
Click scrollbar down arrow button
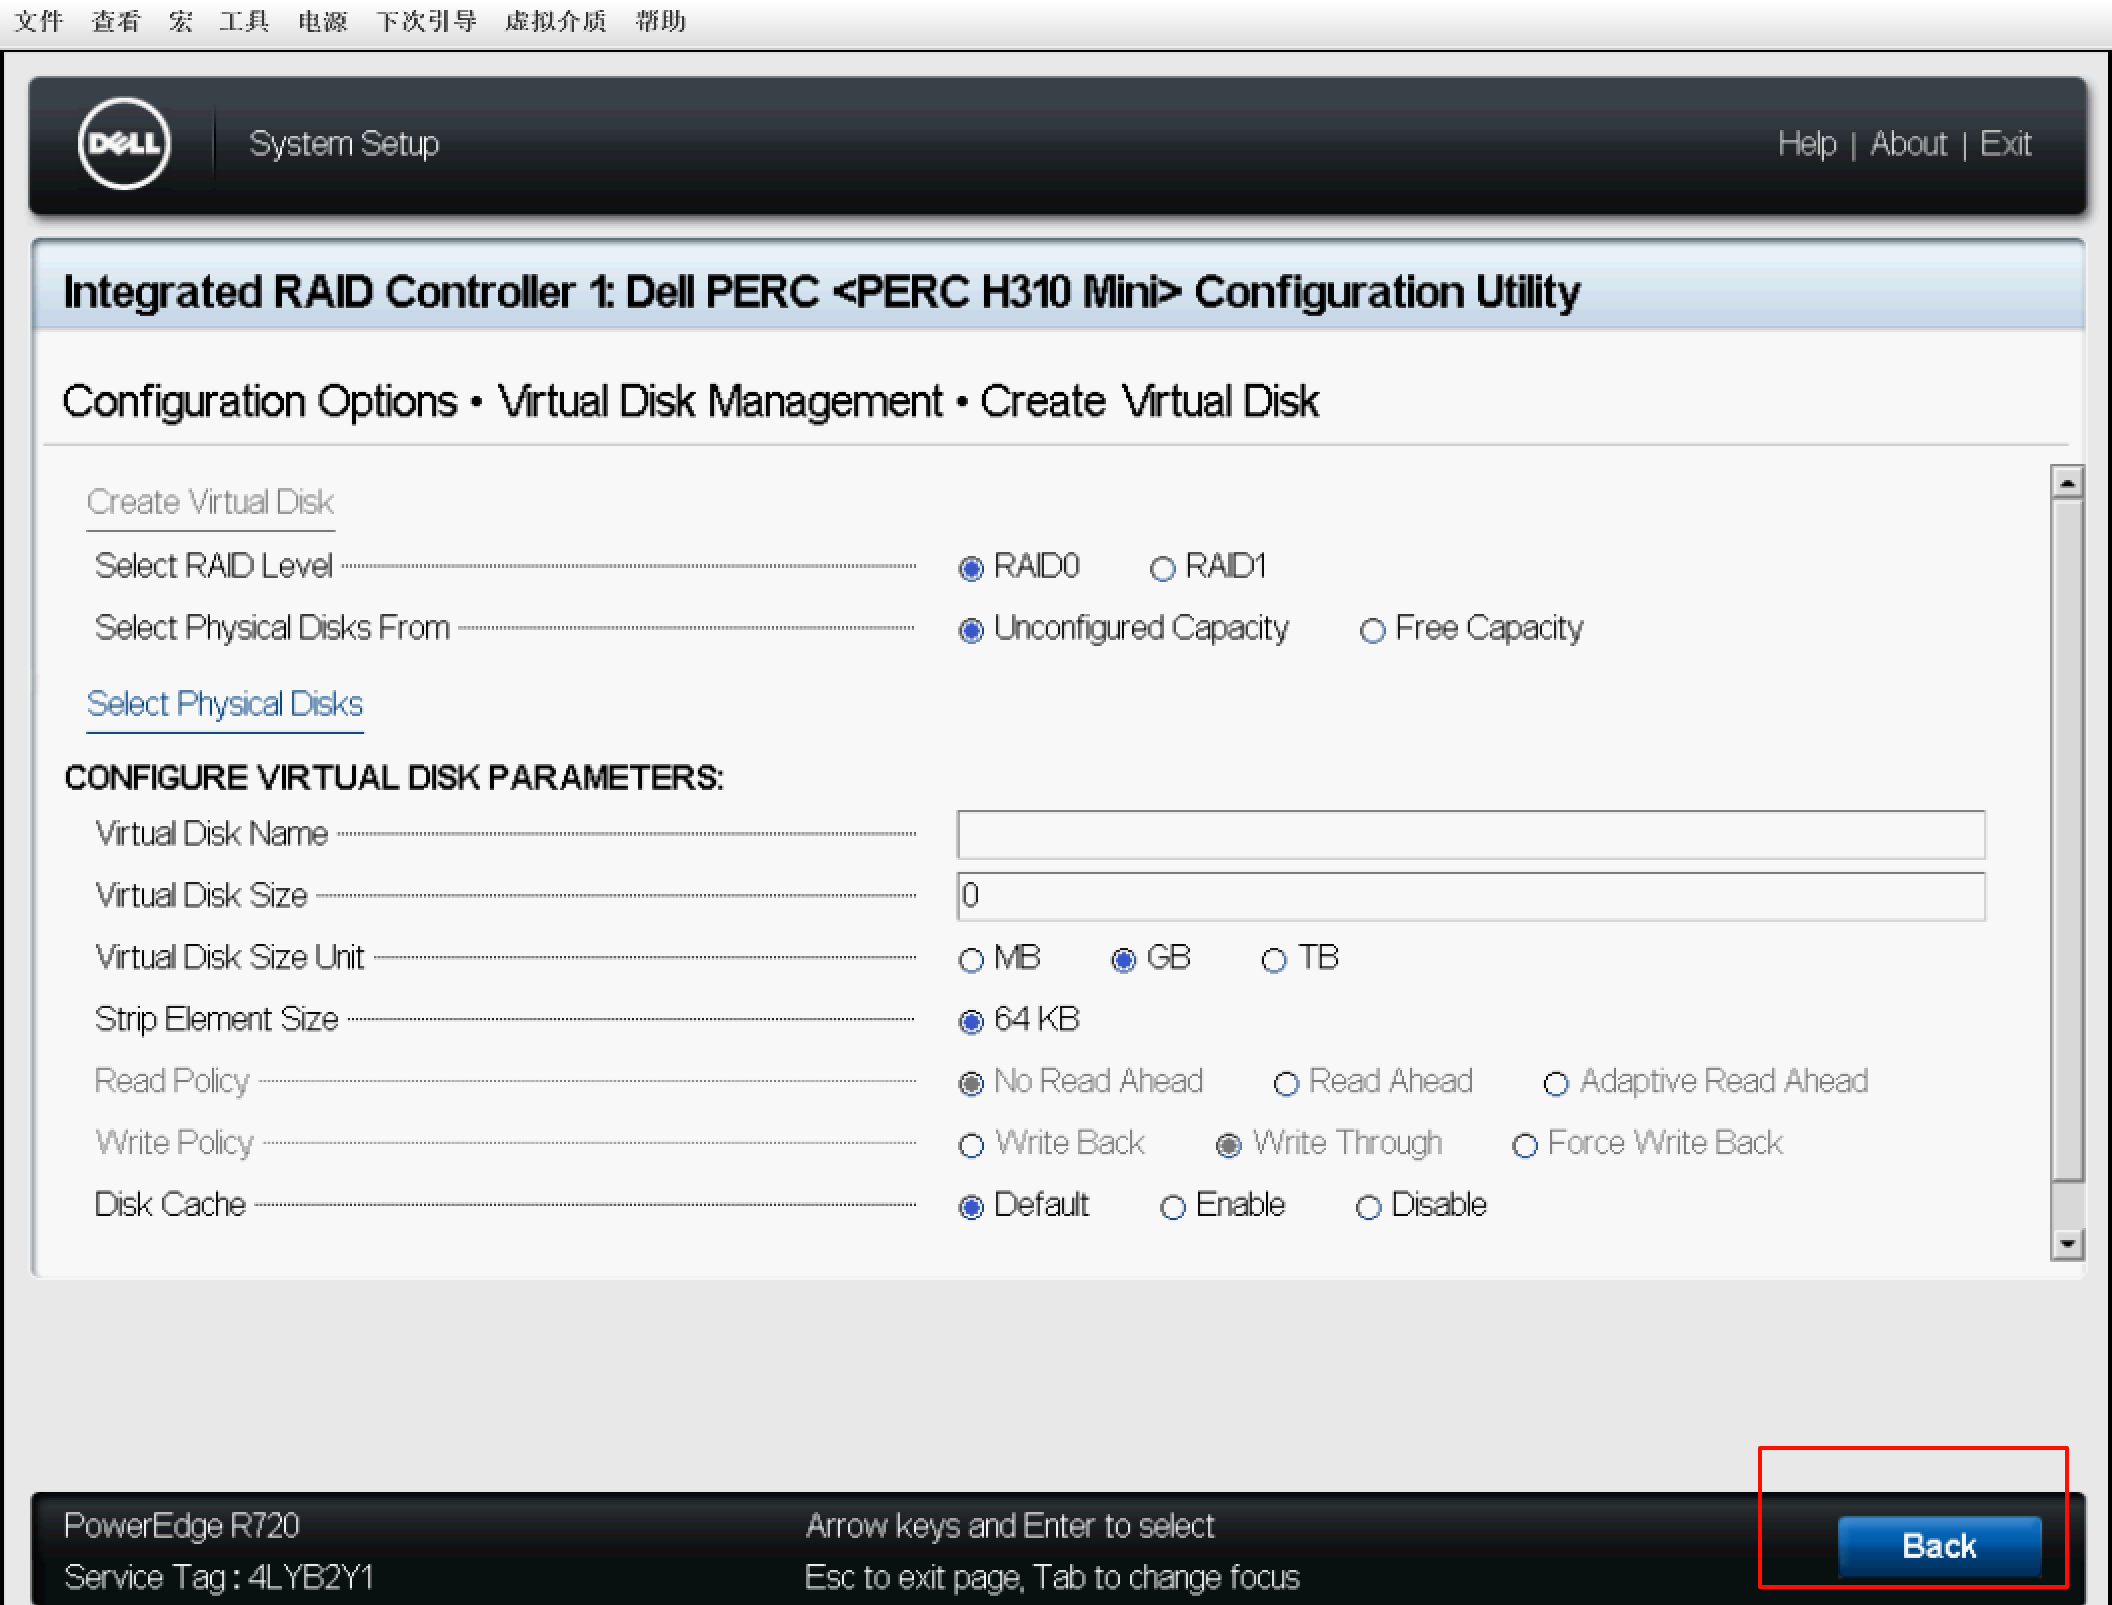(x=2066, y=1244)
